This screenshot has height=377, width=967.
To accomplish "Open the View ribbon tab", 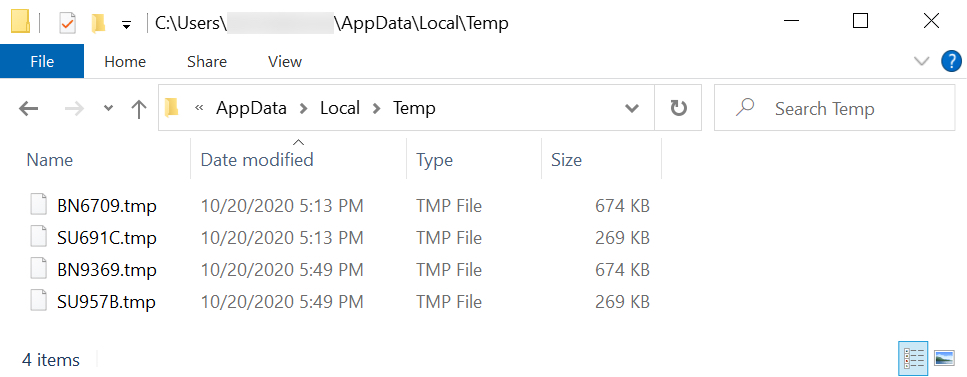I will tap(285, 62).
